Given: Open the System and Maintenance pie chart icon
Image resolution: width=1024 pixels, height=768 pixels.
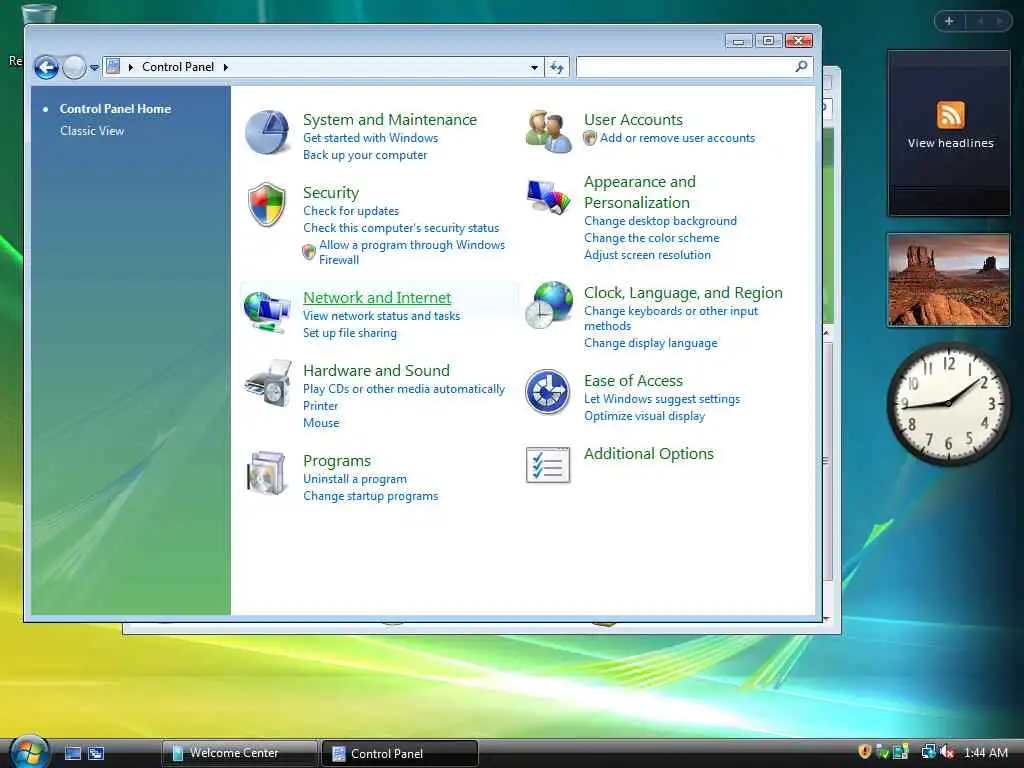Looking at the screenshot, I should point(267,133).
